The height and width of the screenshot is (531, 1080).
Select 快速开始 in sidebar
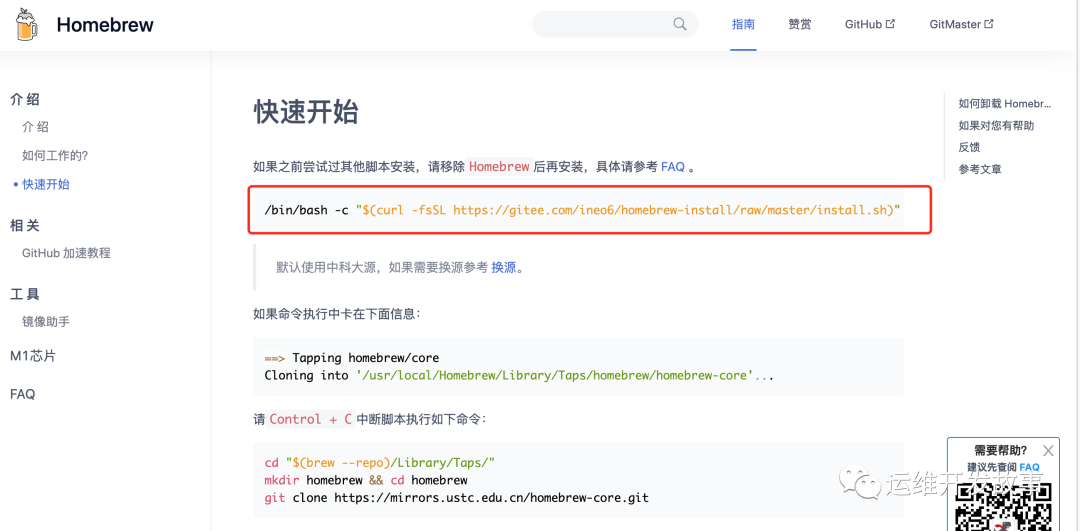pyautogui.click(x=45, y=185)
